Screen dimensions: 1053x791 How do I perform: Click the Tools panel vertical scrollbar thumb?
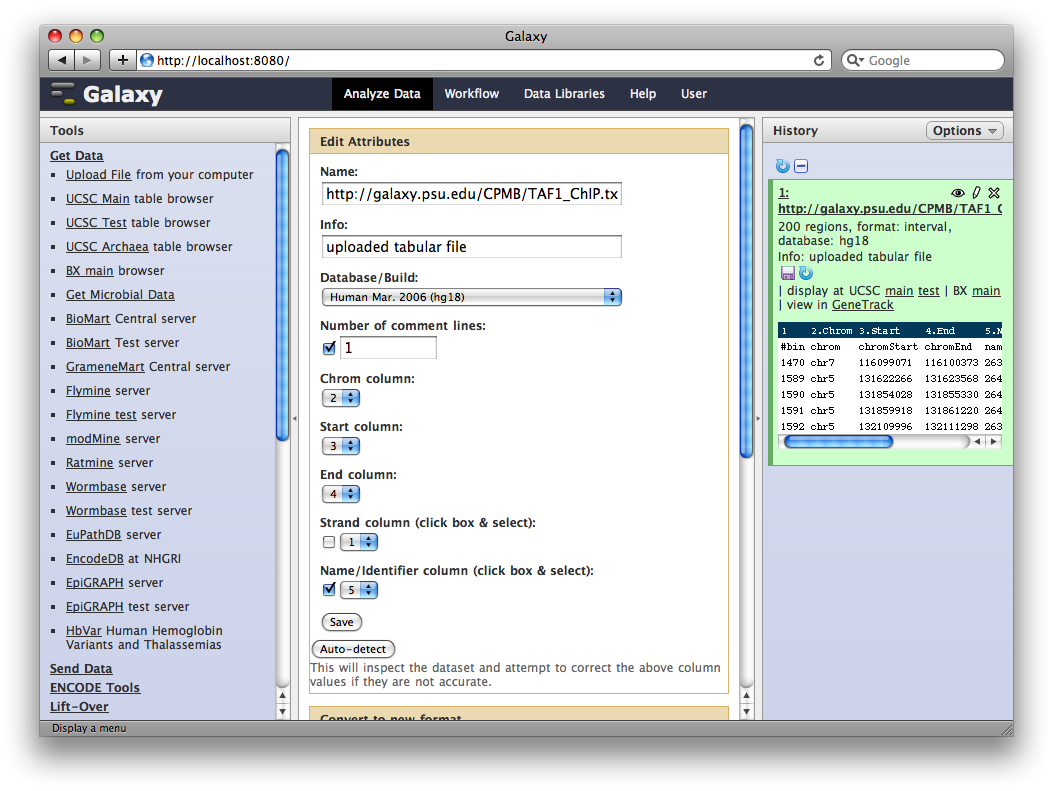point(282,295)
